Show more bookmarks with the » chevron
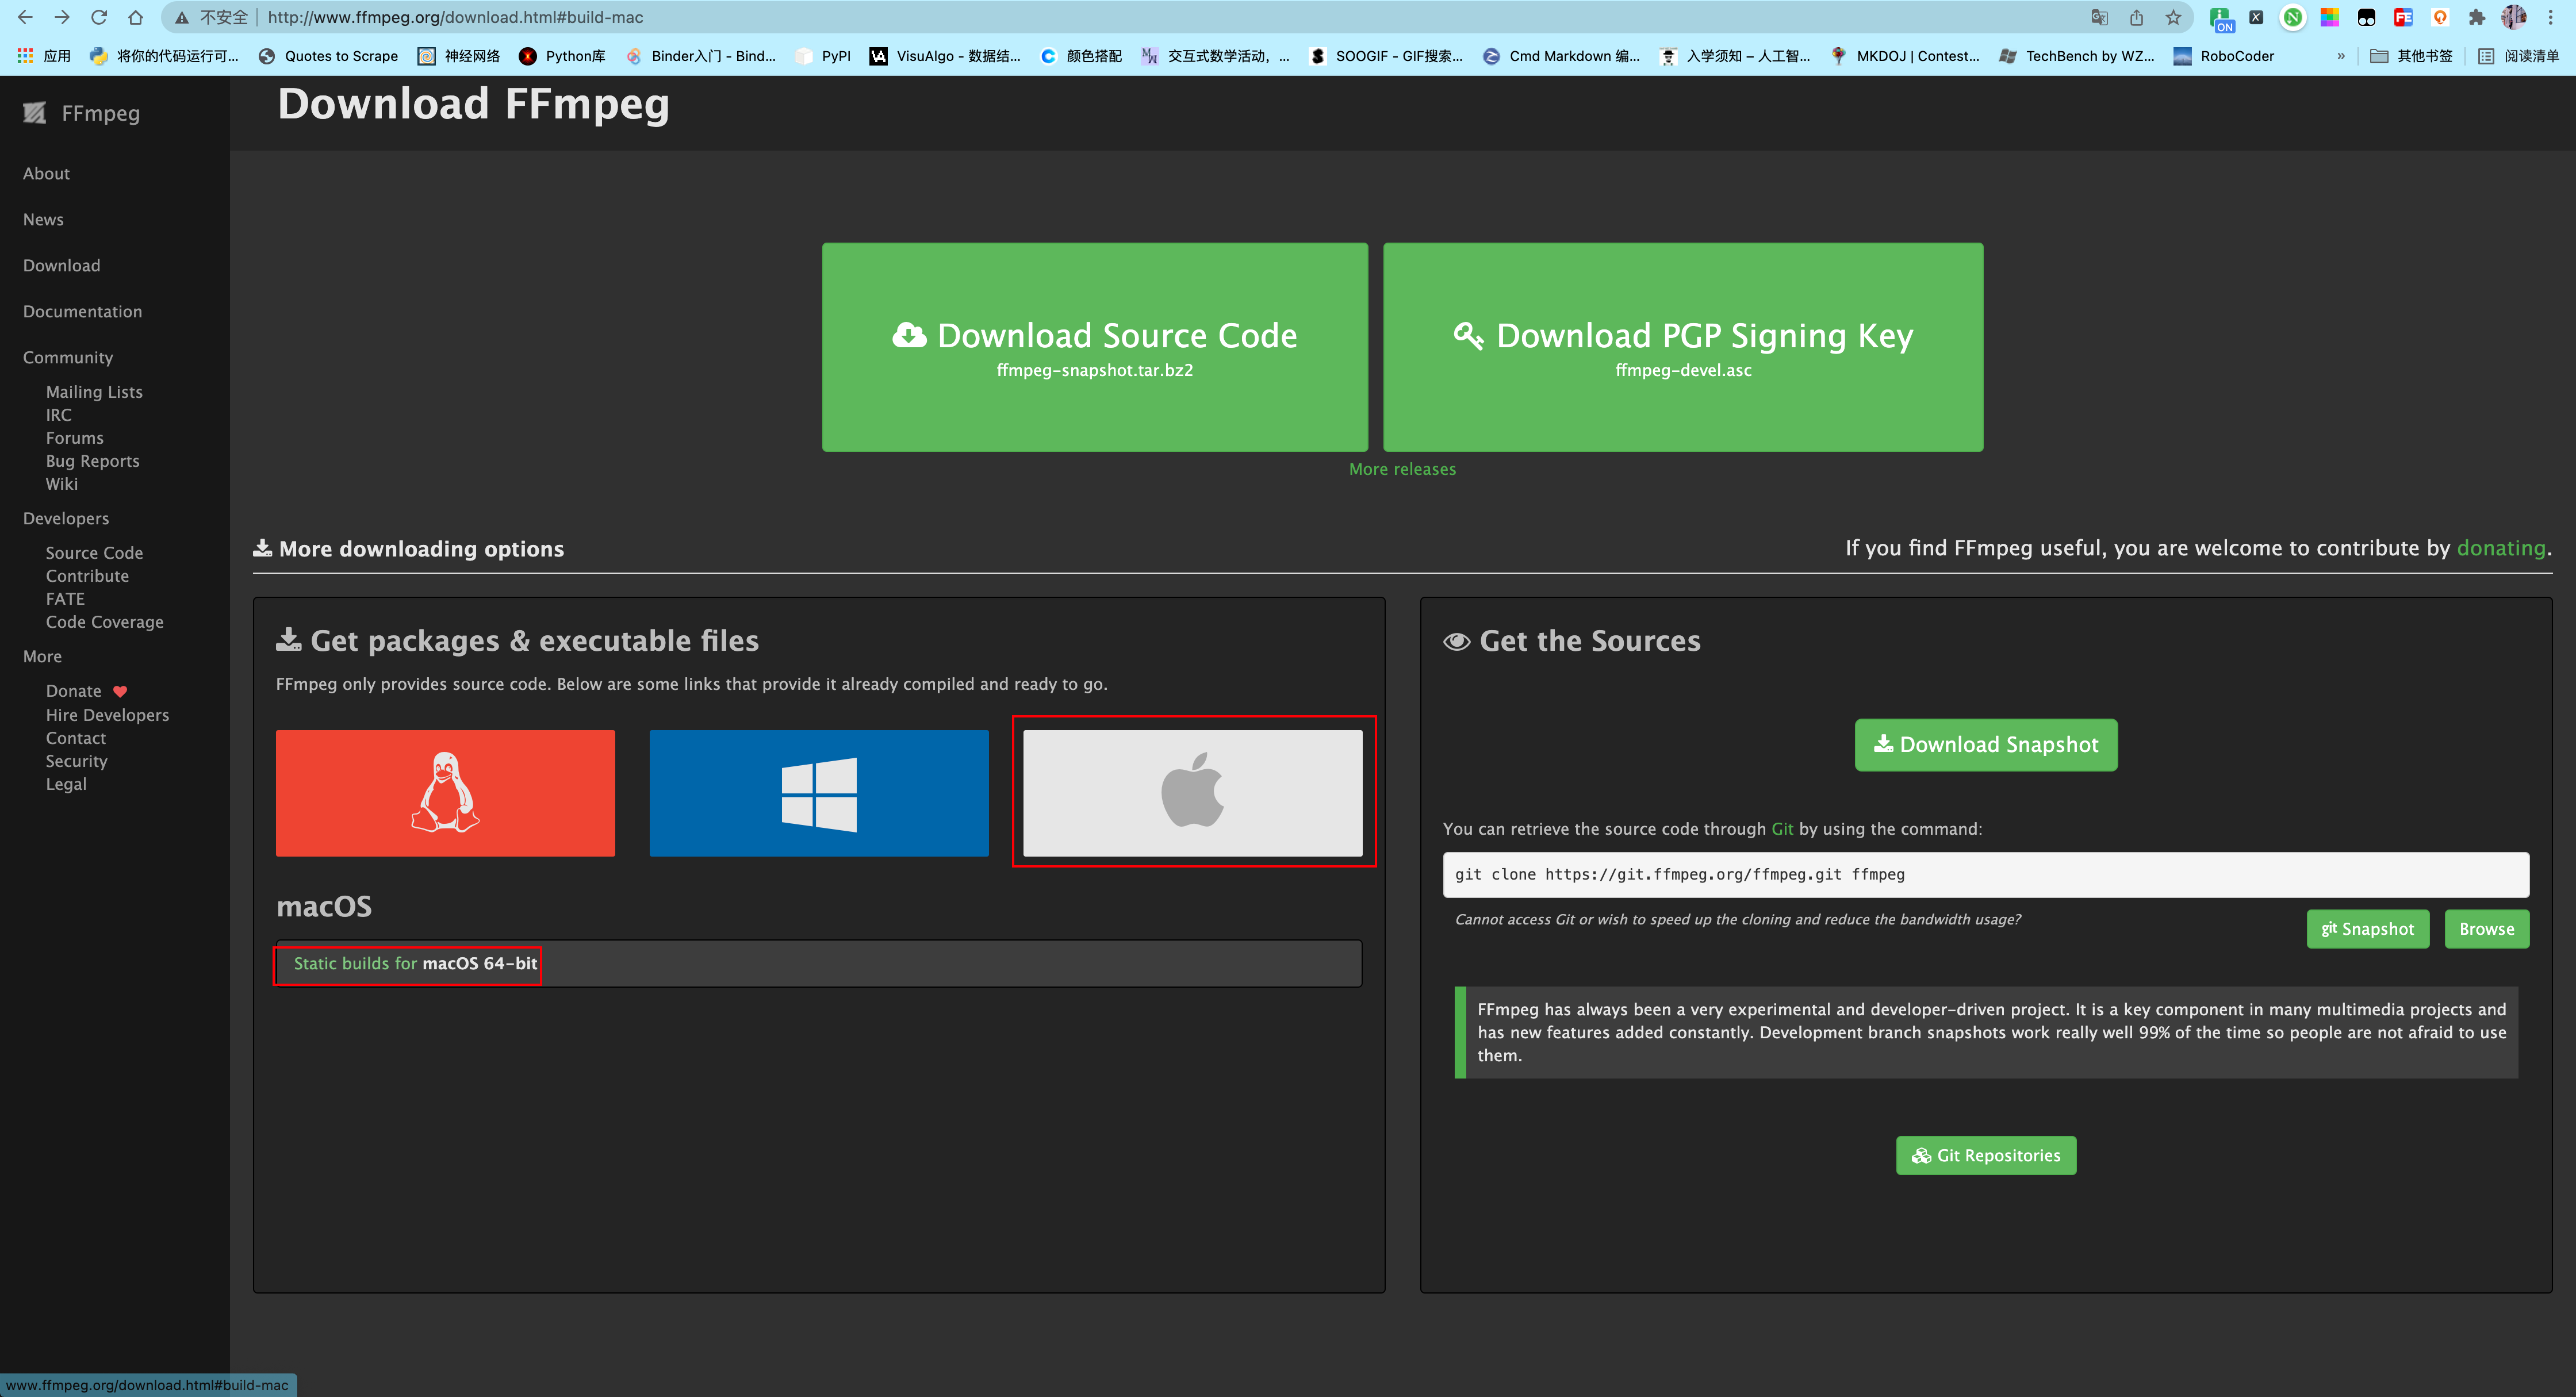2576x1397 pixels. coord(2341,56)
